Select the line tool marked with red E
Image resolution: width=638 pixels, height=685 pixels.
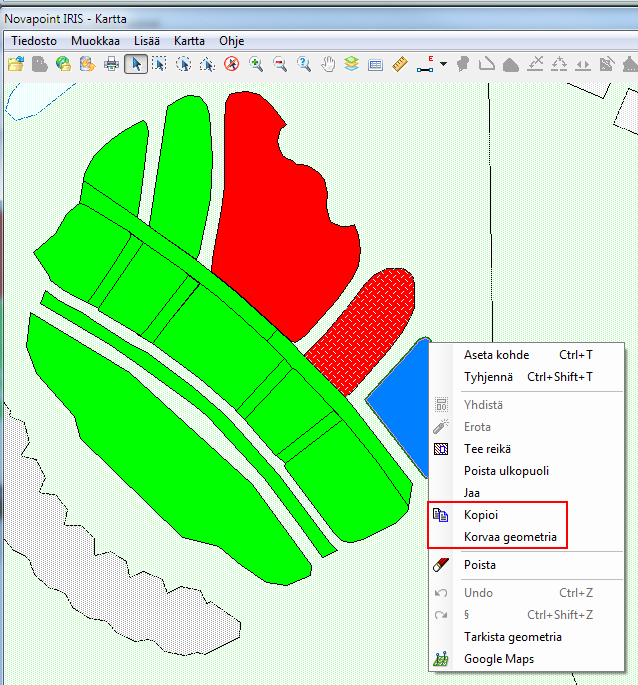pyautogui.click(x=425, y=64)
